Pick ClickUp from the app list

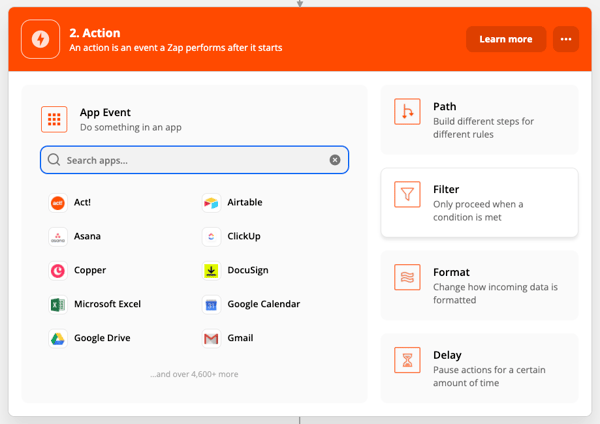(x=244, y=236)
